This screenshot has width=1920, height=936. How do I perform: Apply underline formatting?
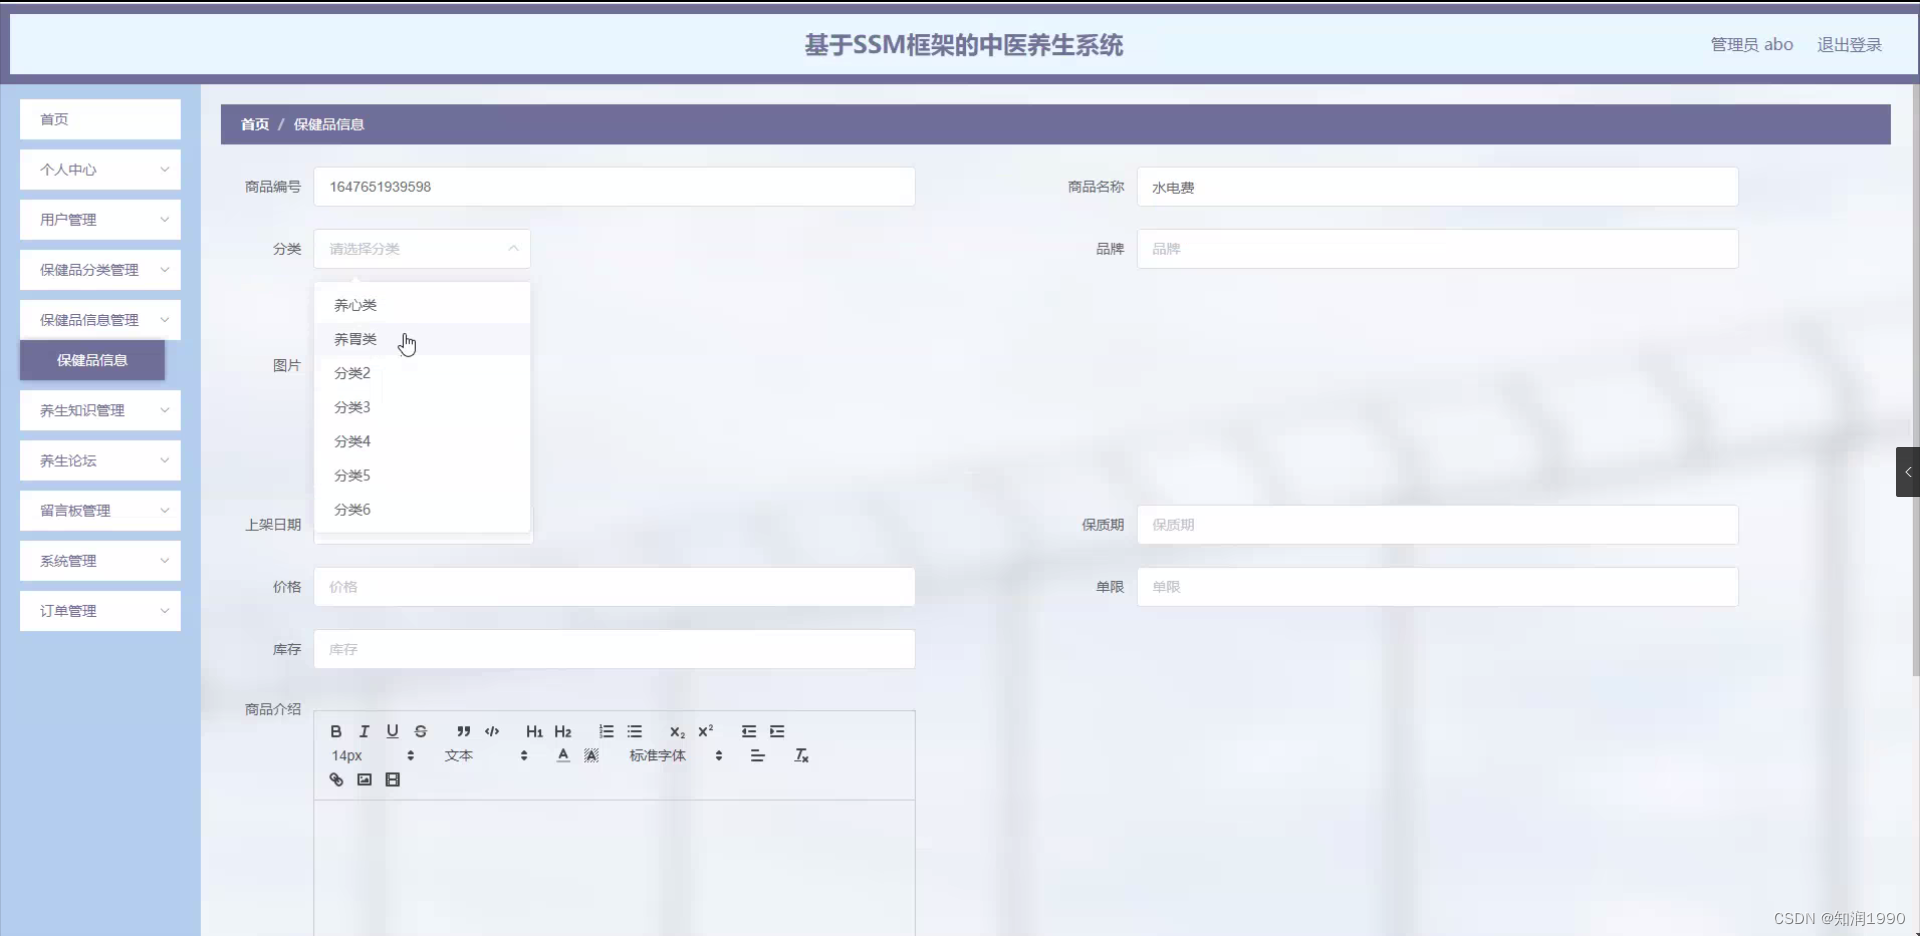392,731
